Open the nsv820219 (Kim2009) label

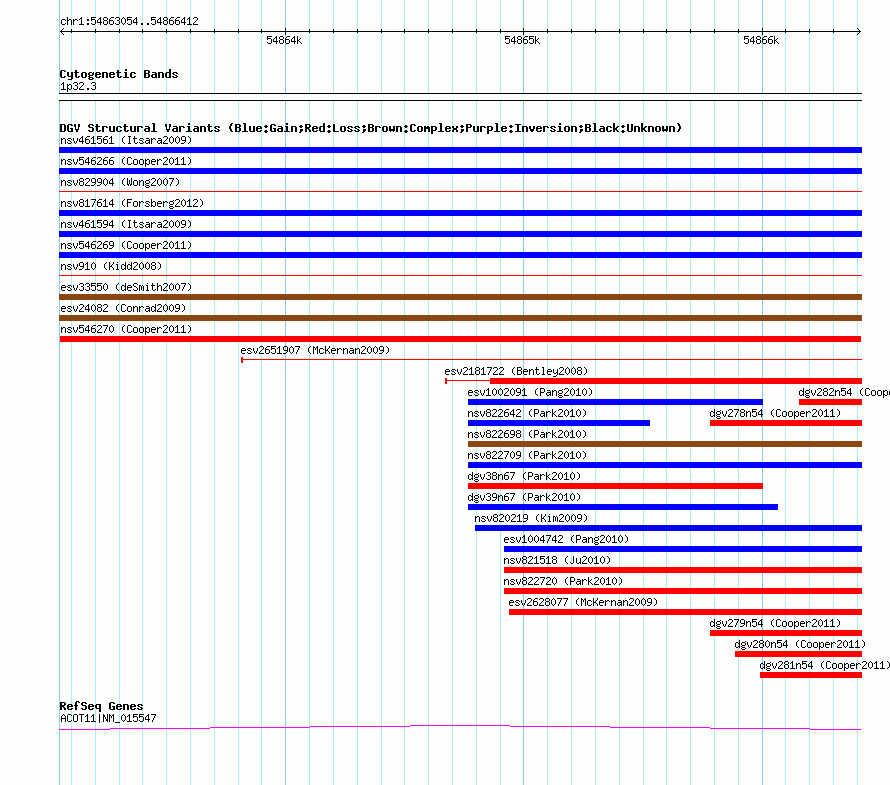coord(531,518)
